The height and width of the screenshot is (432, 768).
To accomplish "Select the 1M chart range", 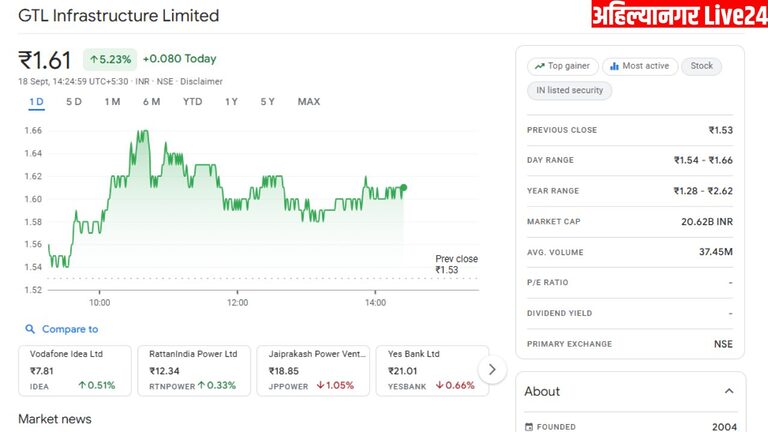I will point(112,102).
